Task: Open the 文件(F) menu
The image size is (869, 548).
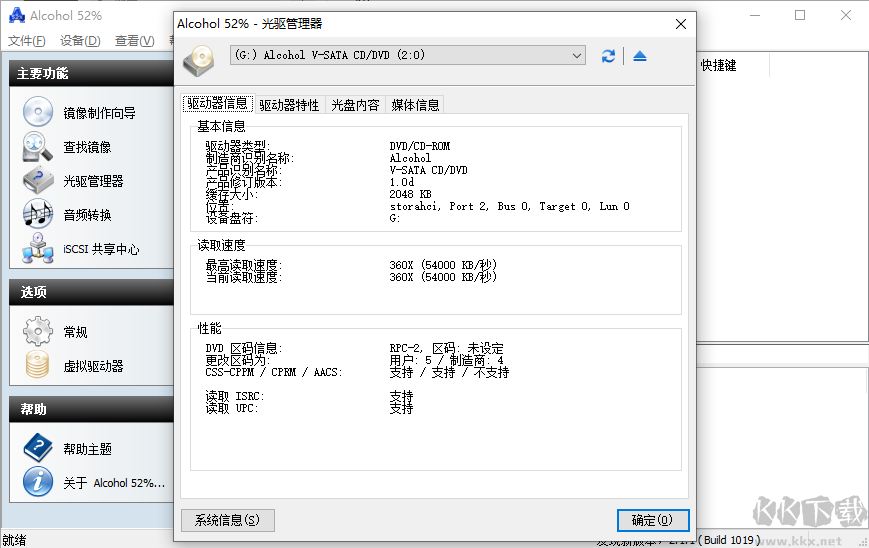Action: tap(26, 41)
